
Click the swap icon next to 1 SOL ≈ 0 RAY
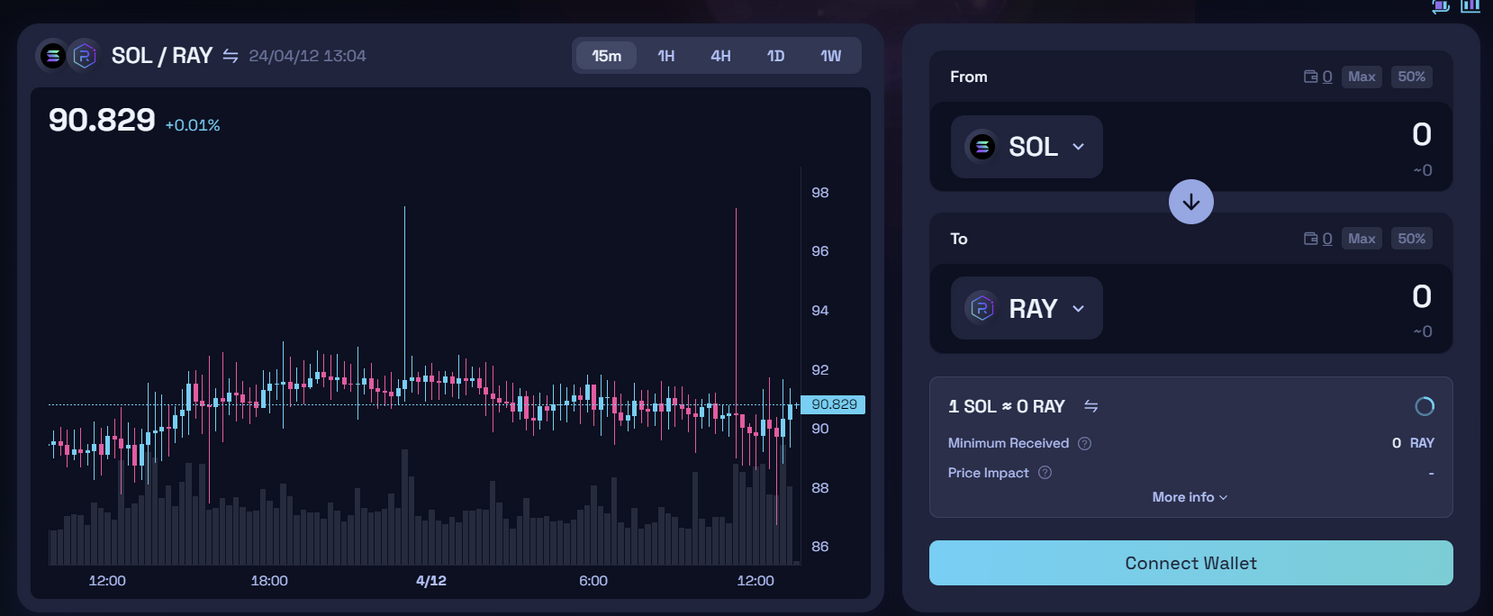point(1091,406)
